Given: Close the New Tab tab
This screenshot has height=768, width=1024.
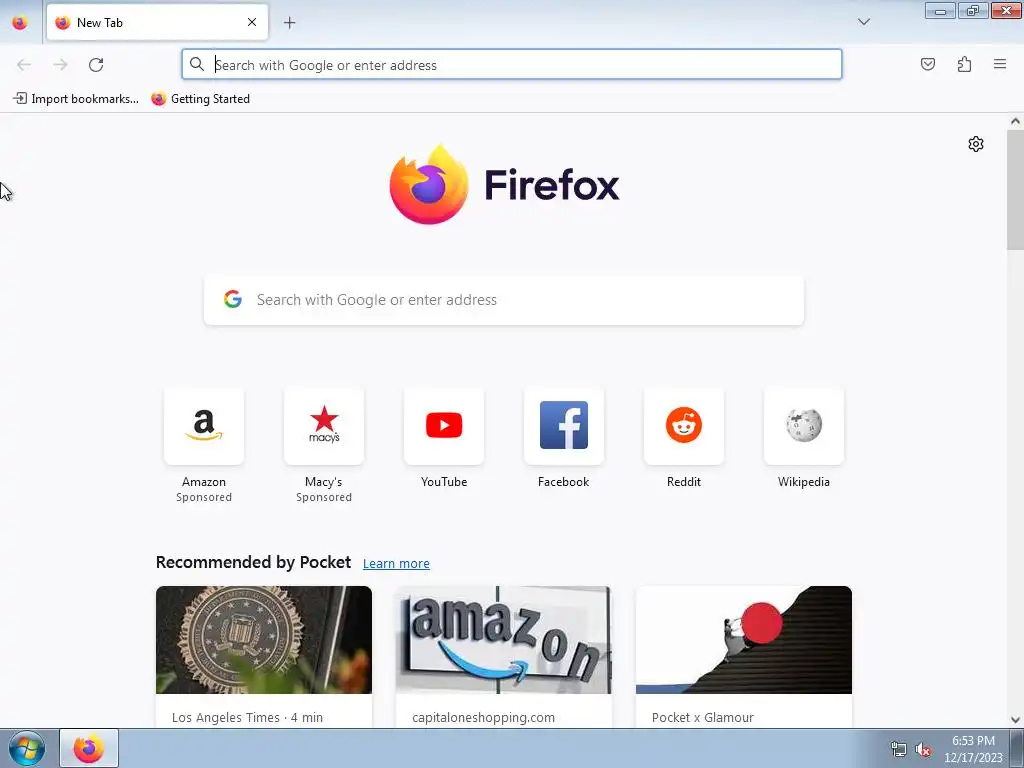Looking at the screenshot, I should click(252, 22).
